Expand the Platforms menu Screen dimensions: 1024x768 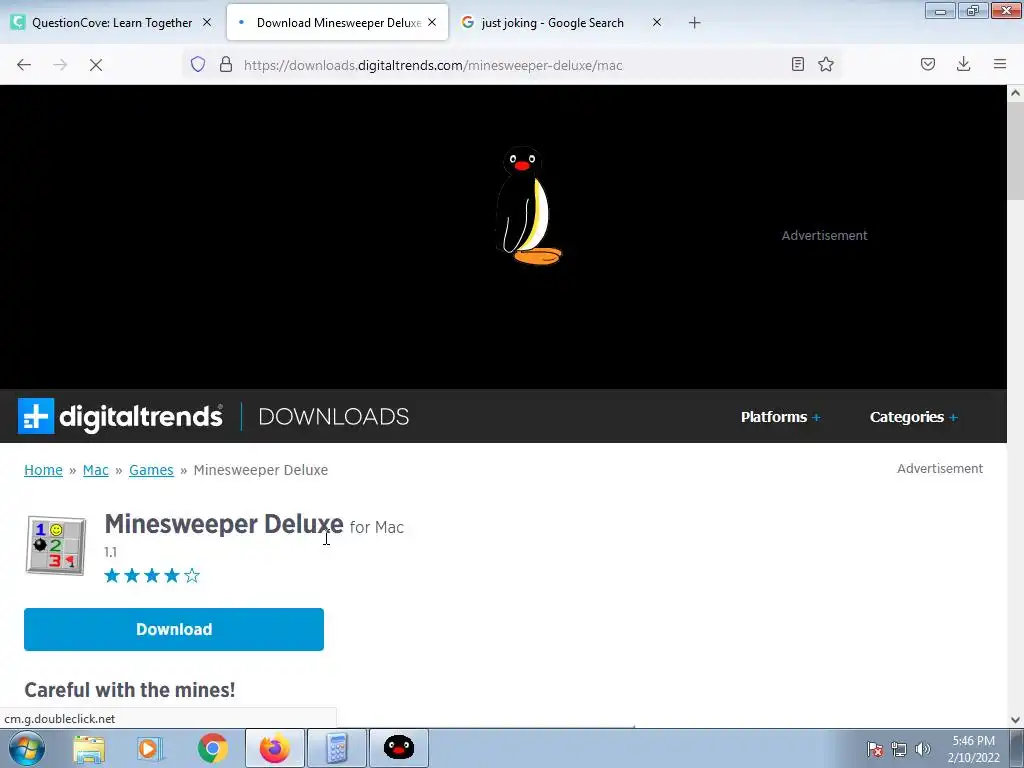780,417
